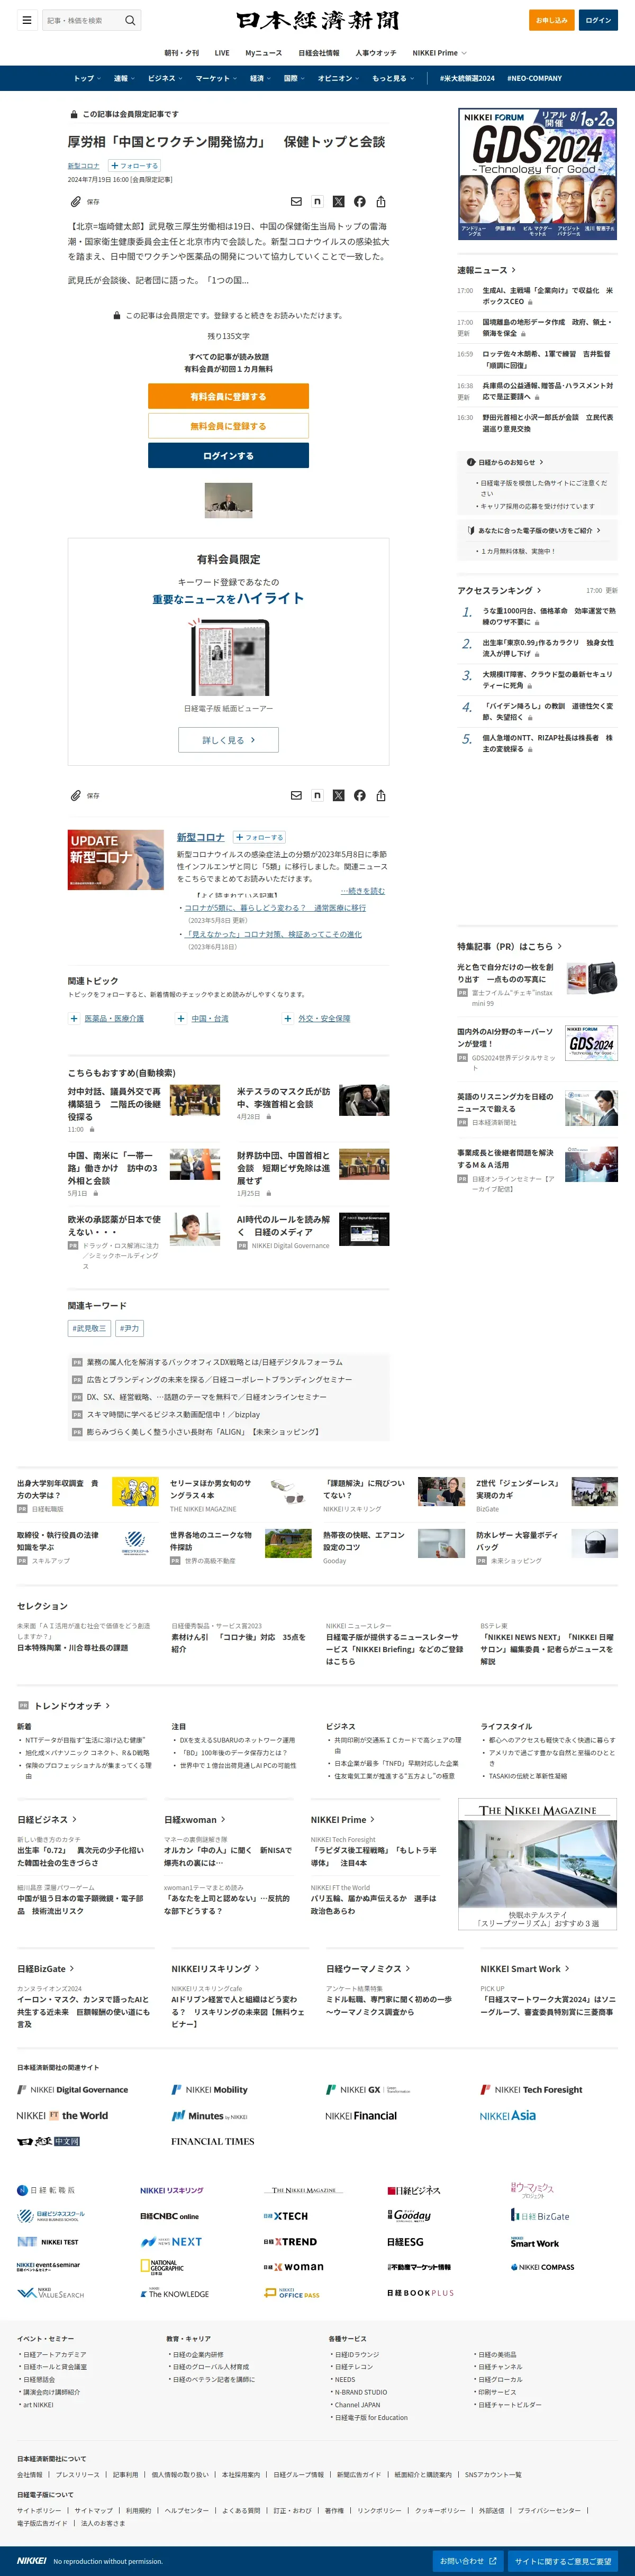Open the Myニュース tab
The width and height of the screenshot is (635, 2576).
pyautogui.click(x=263, y=53)
